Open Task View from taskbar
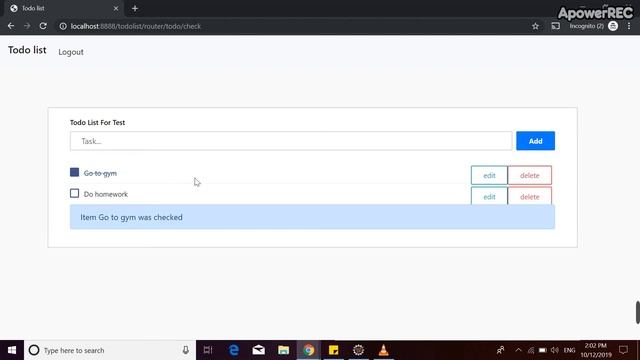Image resolution: width=640 pixels, height=360 pixels. click(208, 350)
